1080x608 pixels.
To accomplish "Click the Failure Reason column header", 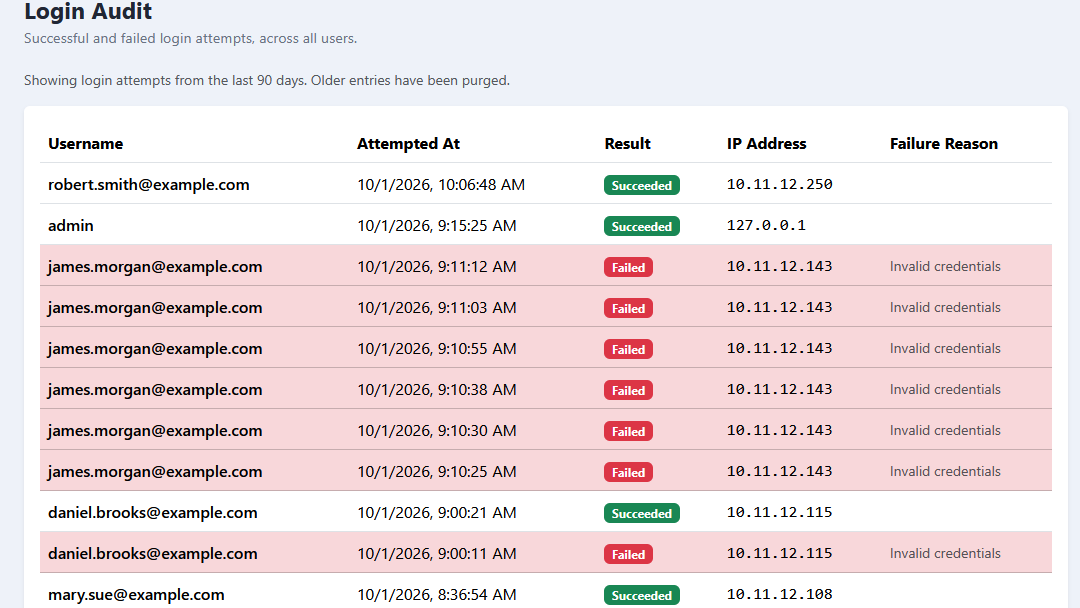I will pyautogui.click(x=944, y=144).
